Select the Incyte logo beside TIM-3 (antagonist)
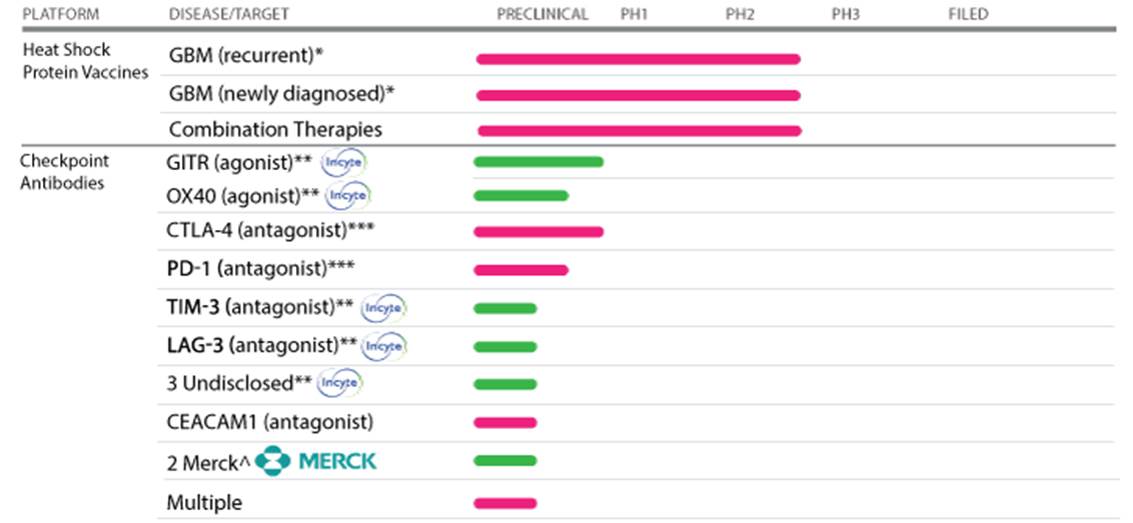The image size is (1133, 523). pyautogui.click(x=384, y=308)
